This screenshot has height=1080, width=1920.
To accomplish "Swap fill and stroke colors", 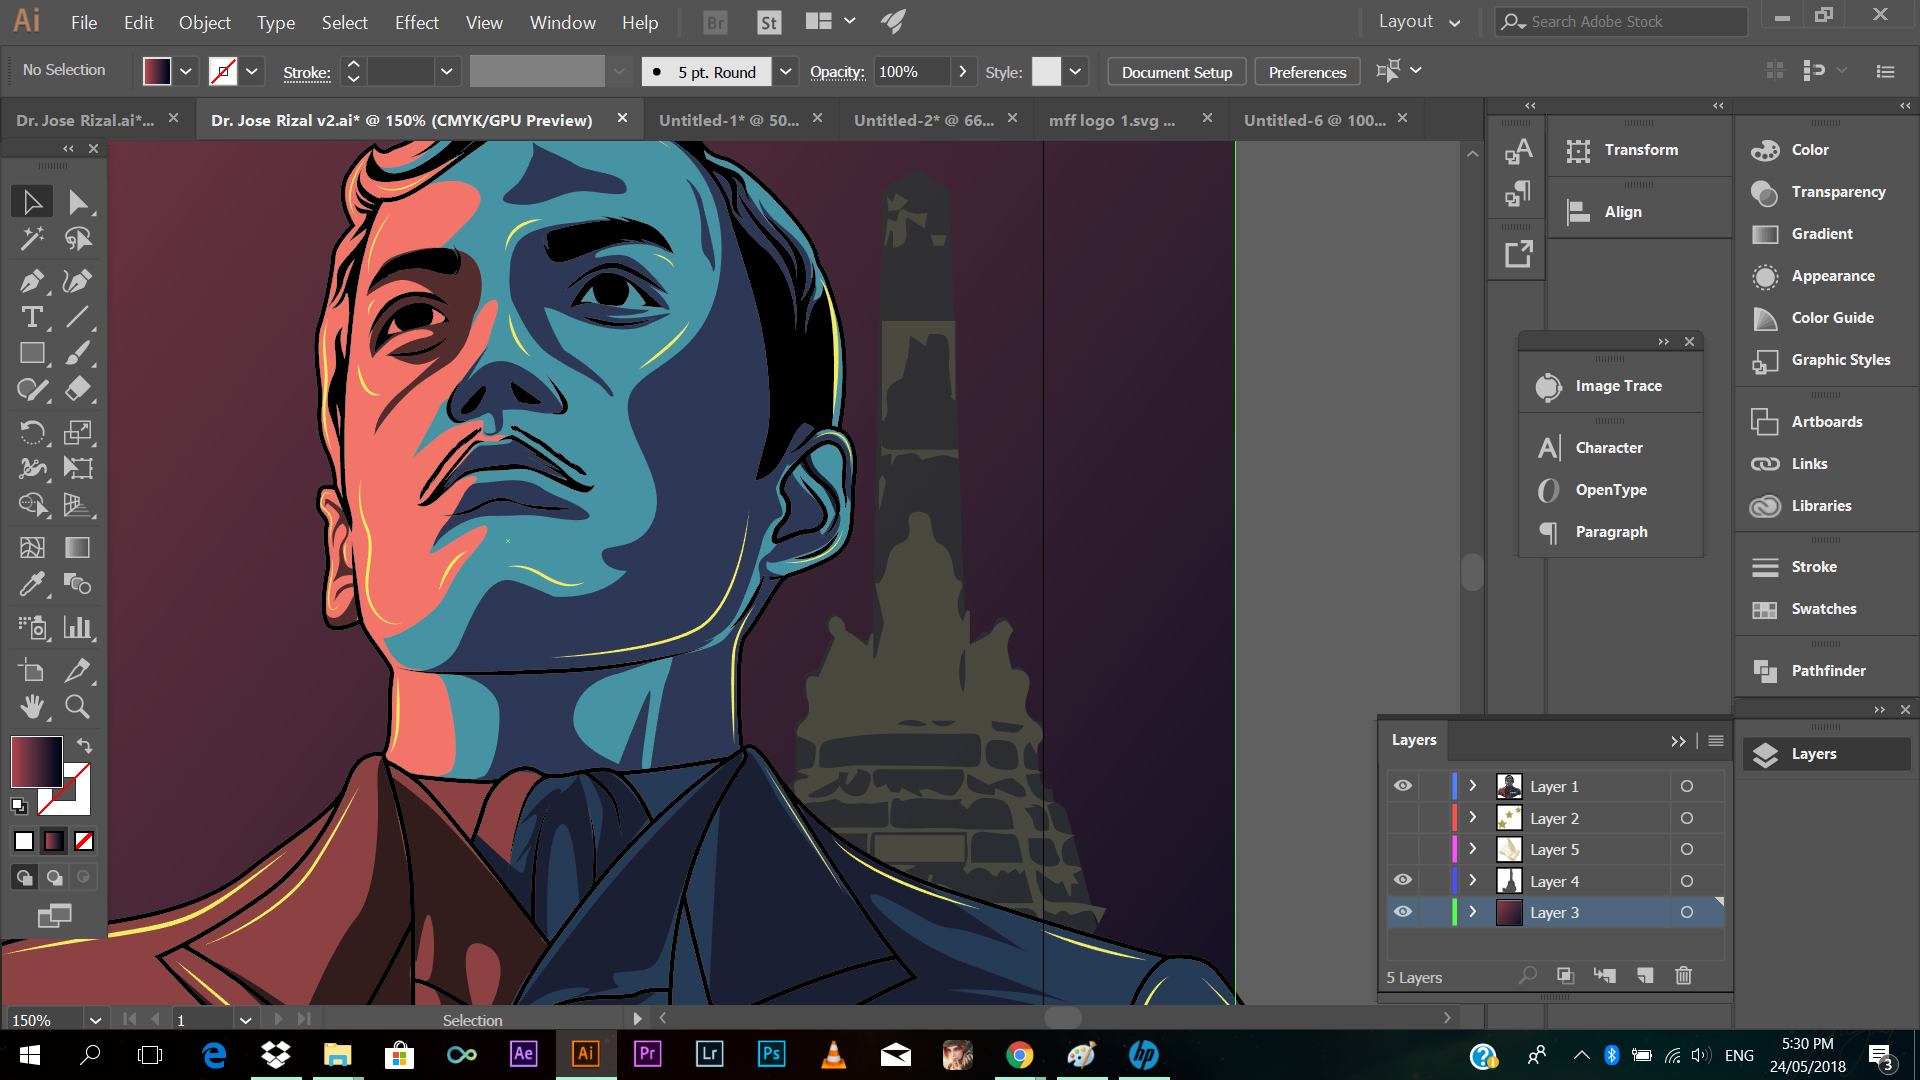I will [x=85, y=746].
